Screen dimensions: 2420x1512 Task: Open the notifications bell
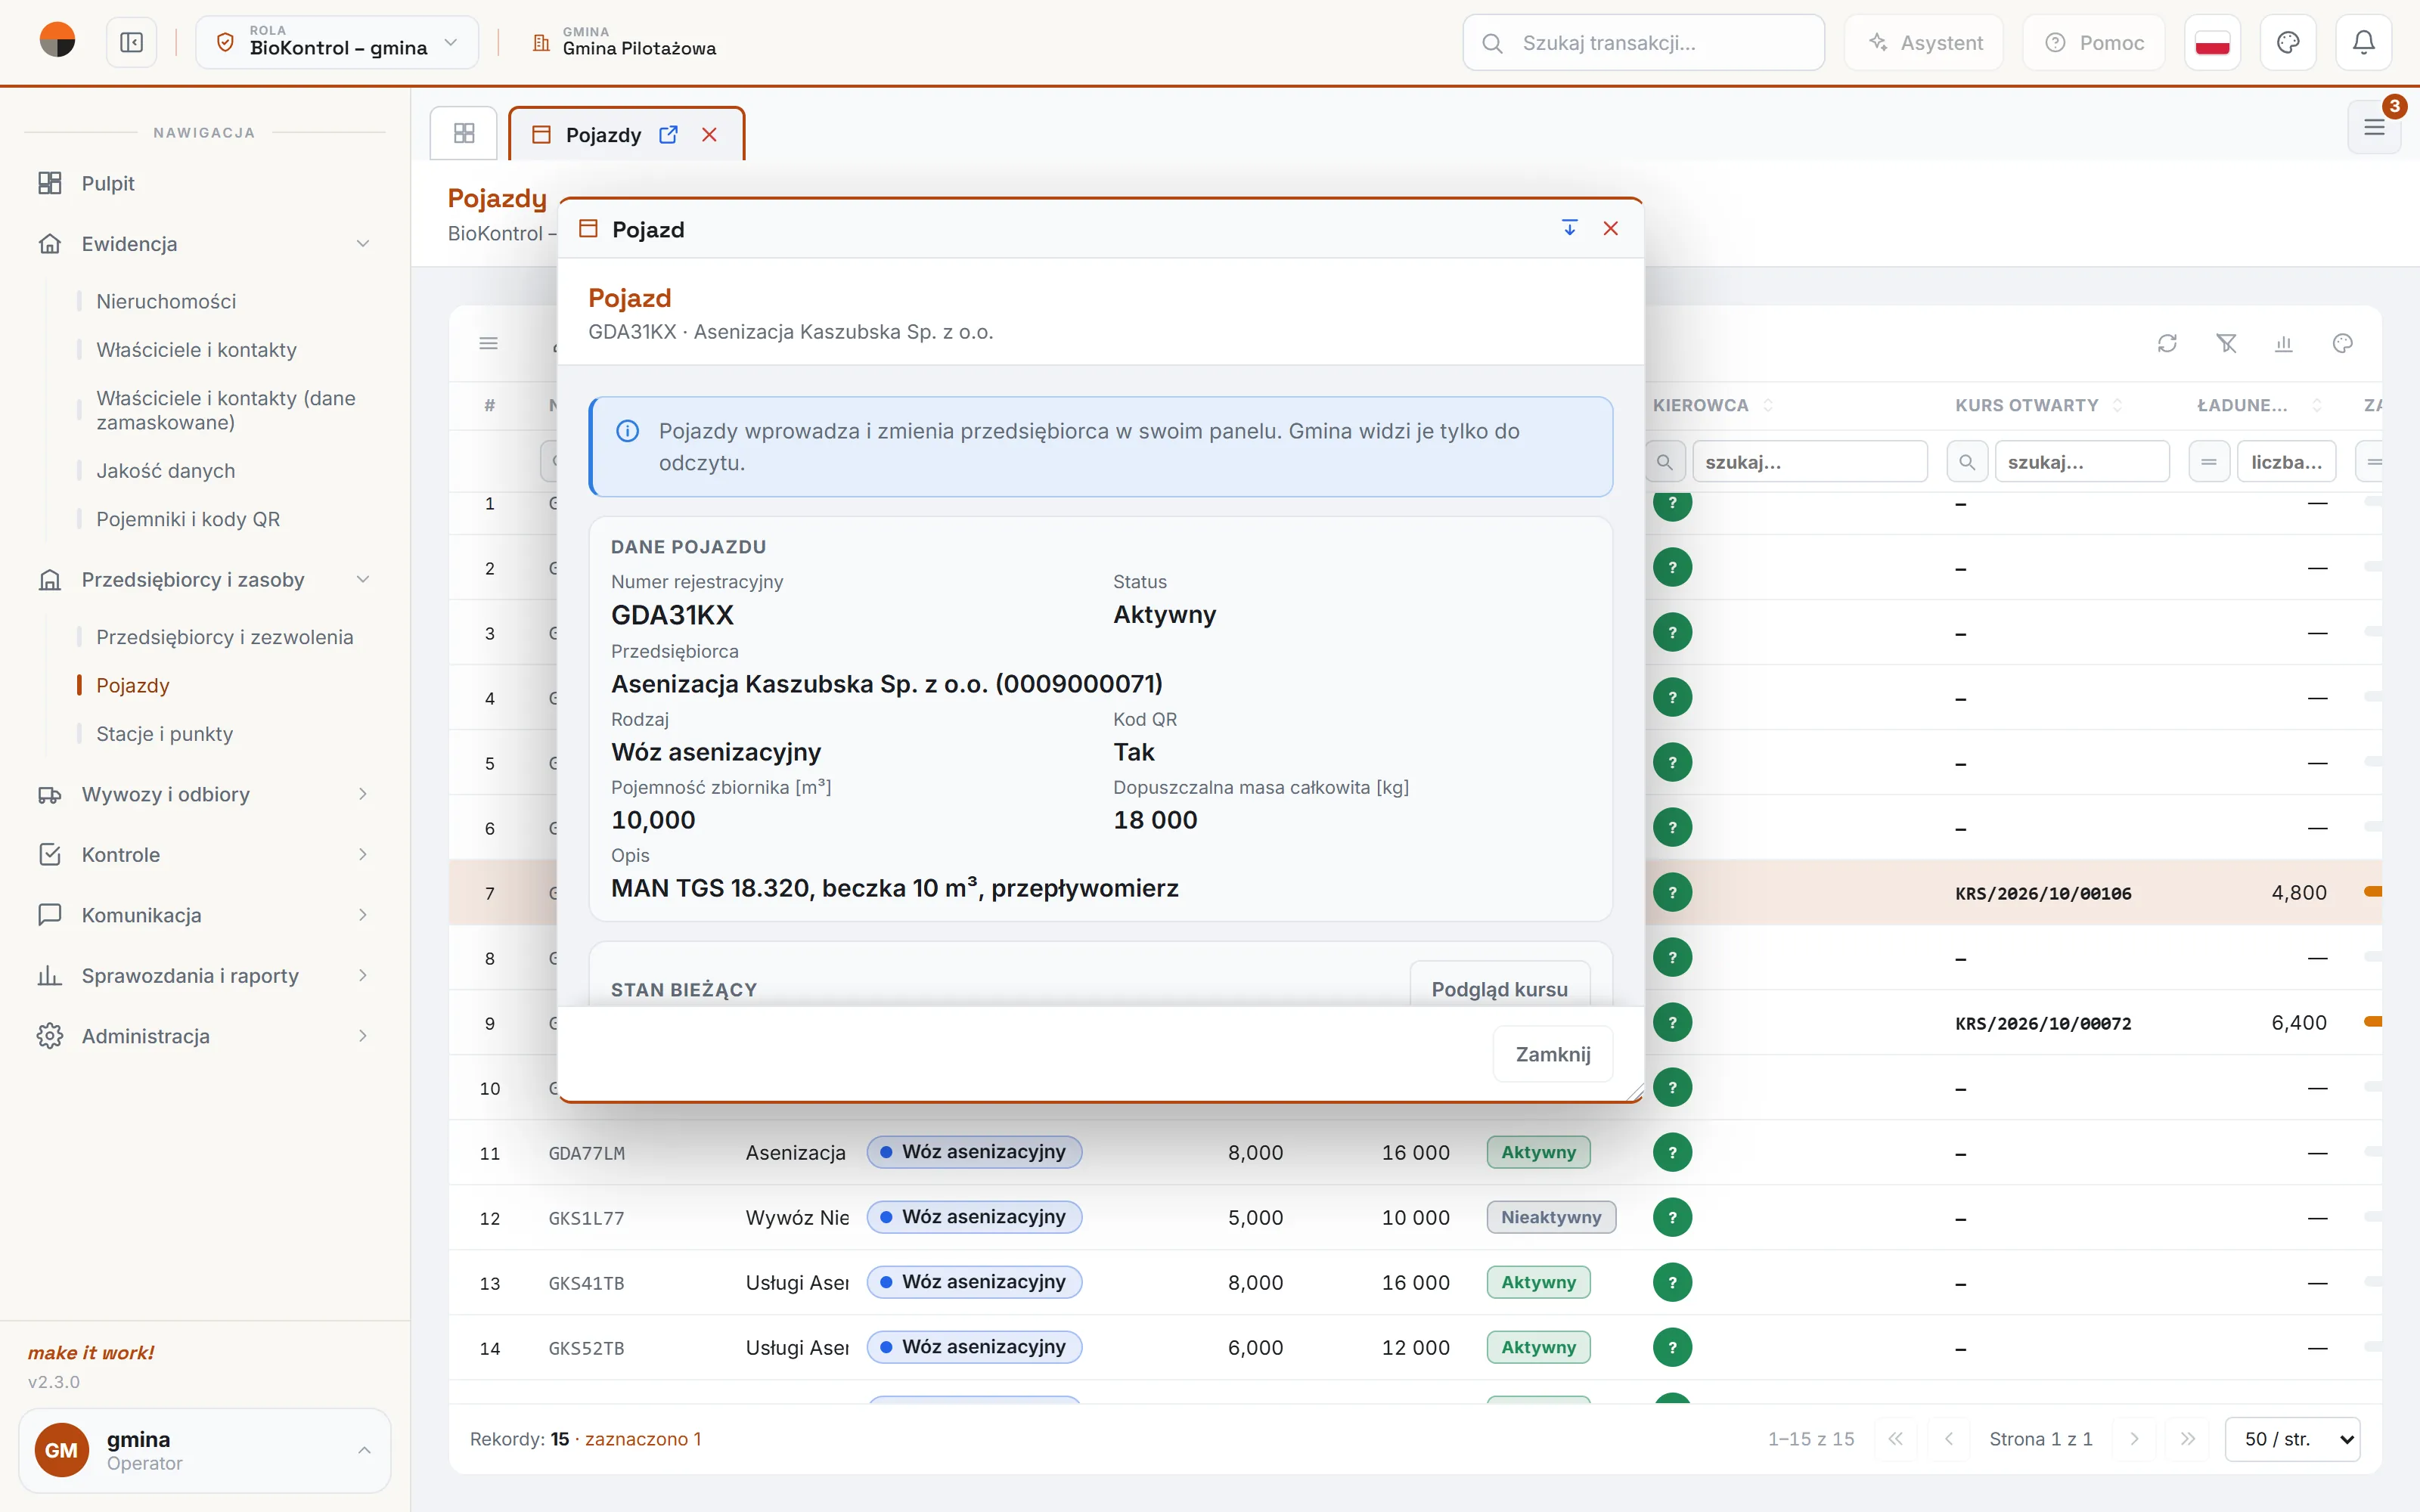(x=2363, y=43)
